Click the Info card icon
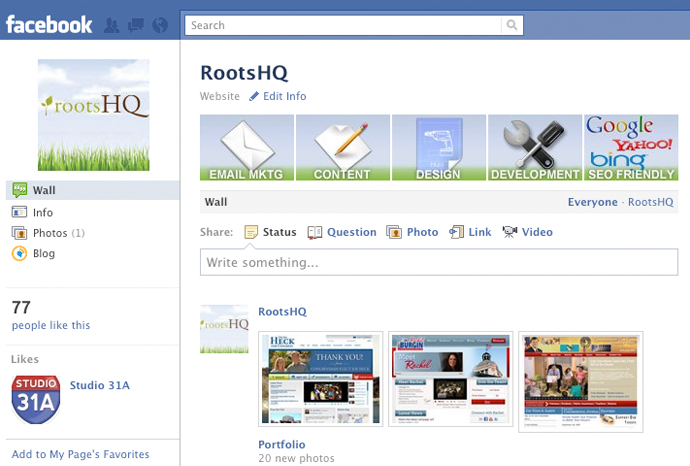The width and height of the screenshot is (690, 466). tap(19, 212)
